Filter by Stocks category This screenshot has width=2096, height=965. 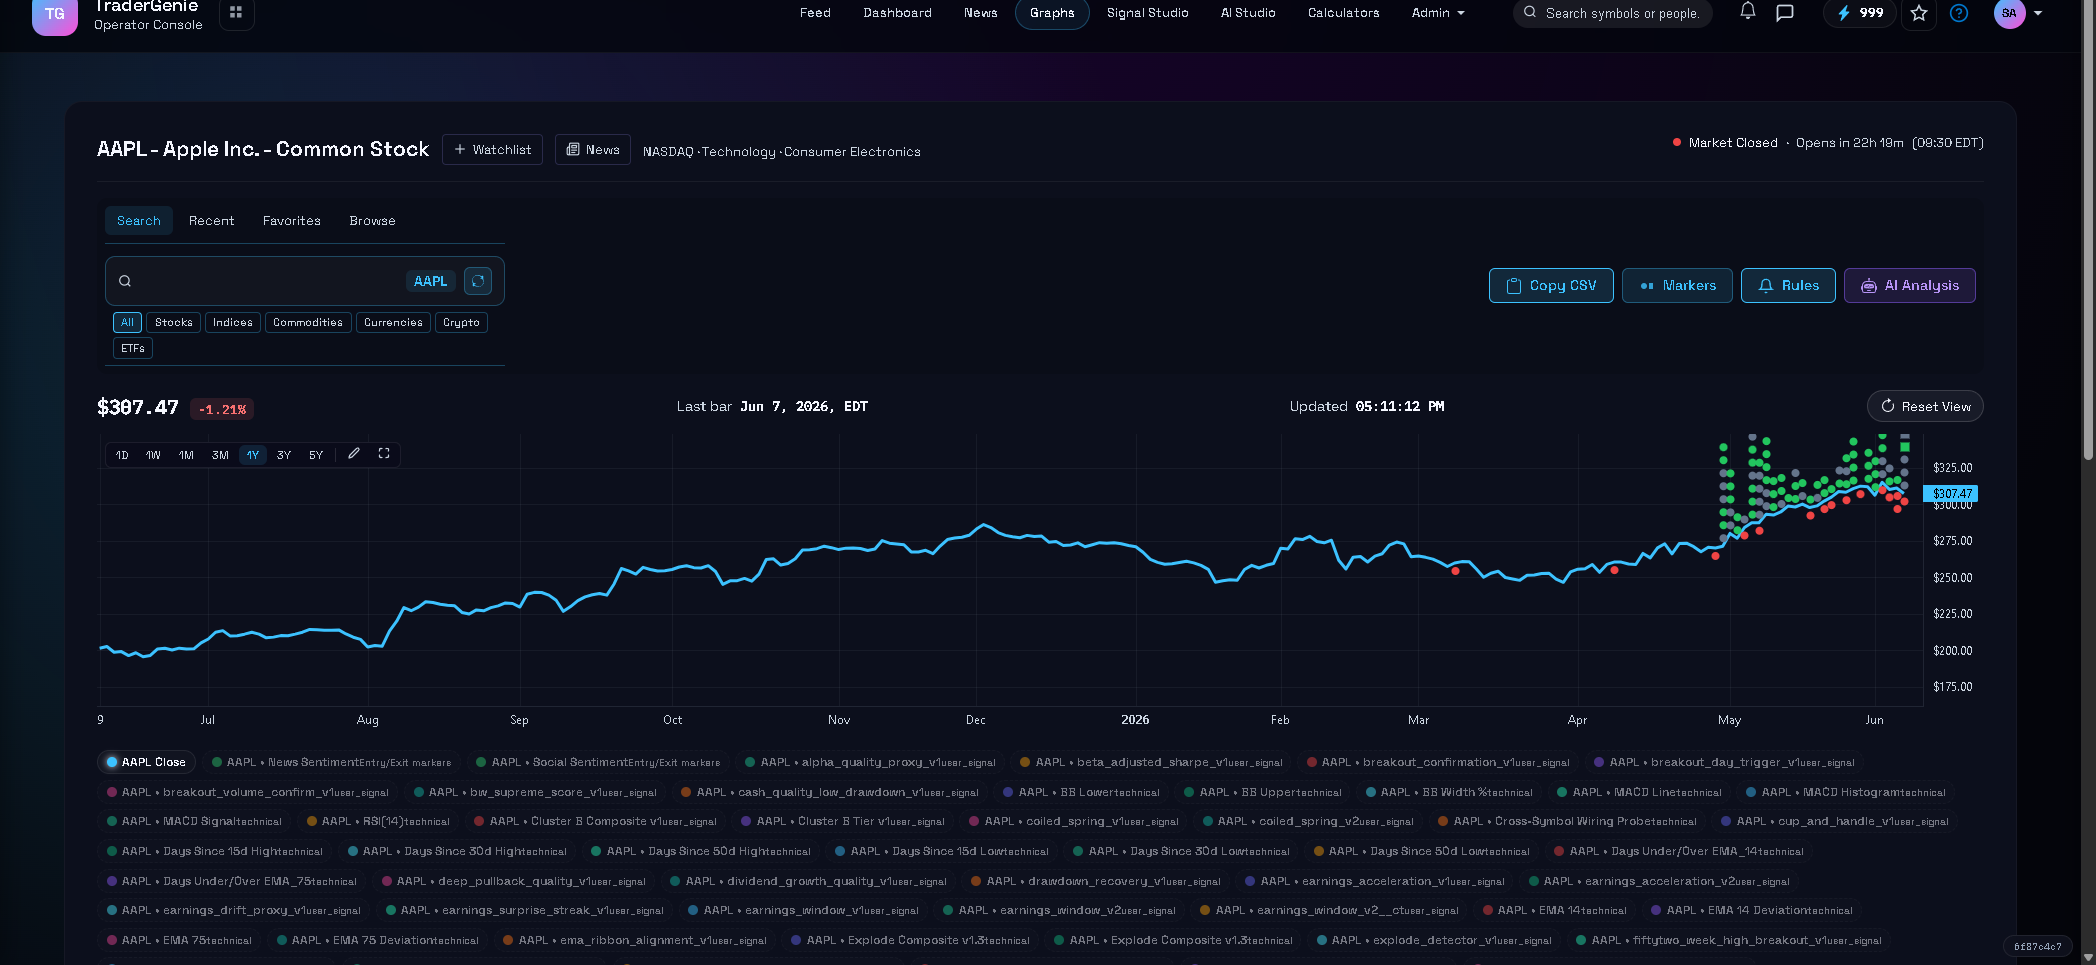[173, 323]
